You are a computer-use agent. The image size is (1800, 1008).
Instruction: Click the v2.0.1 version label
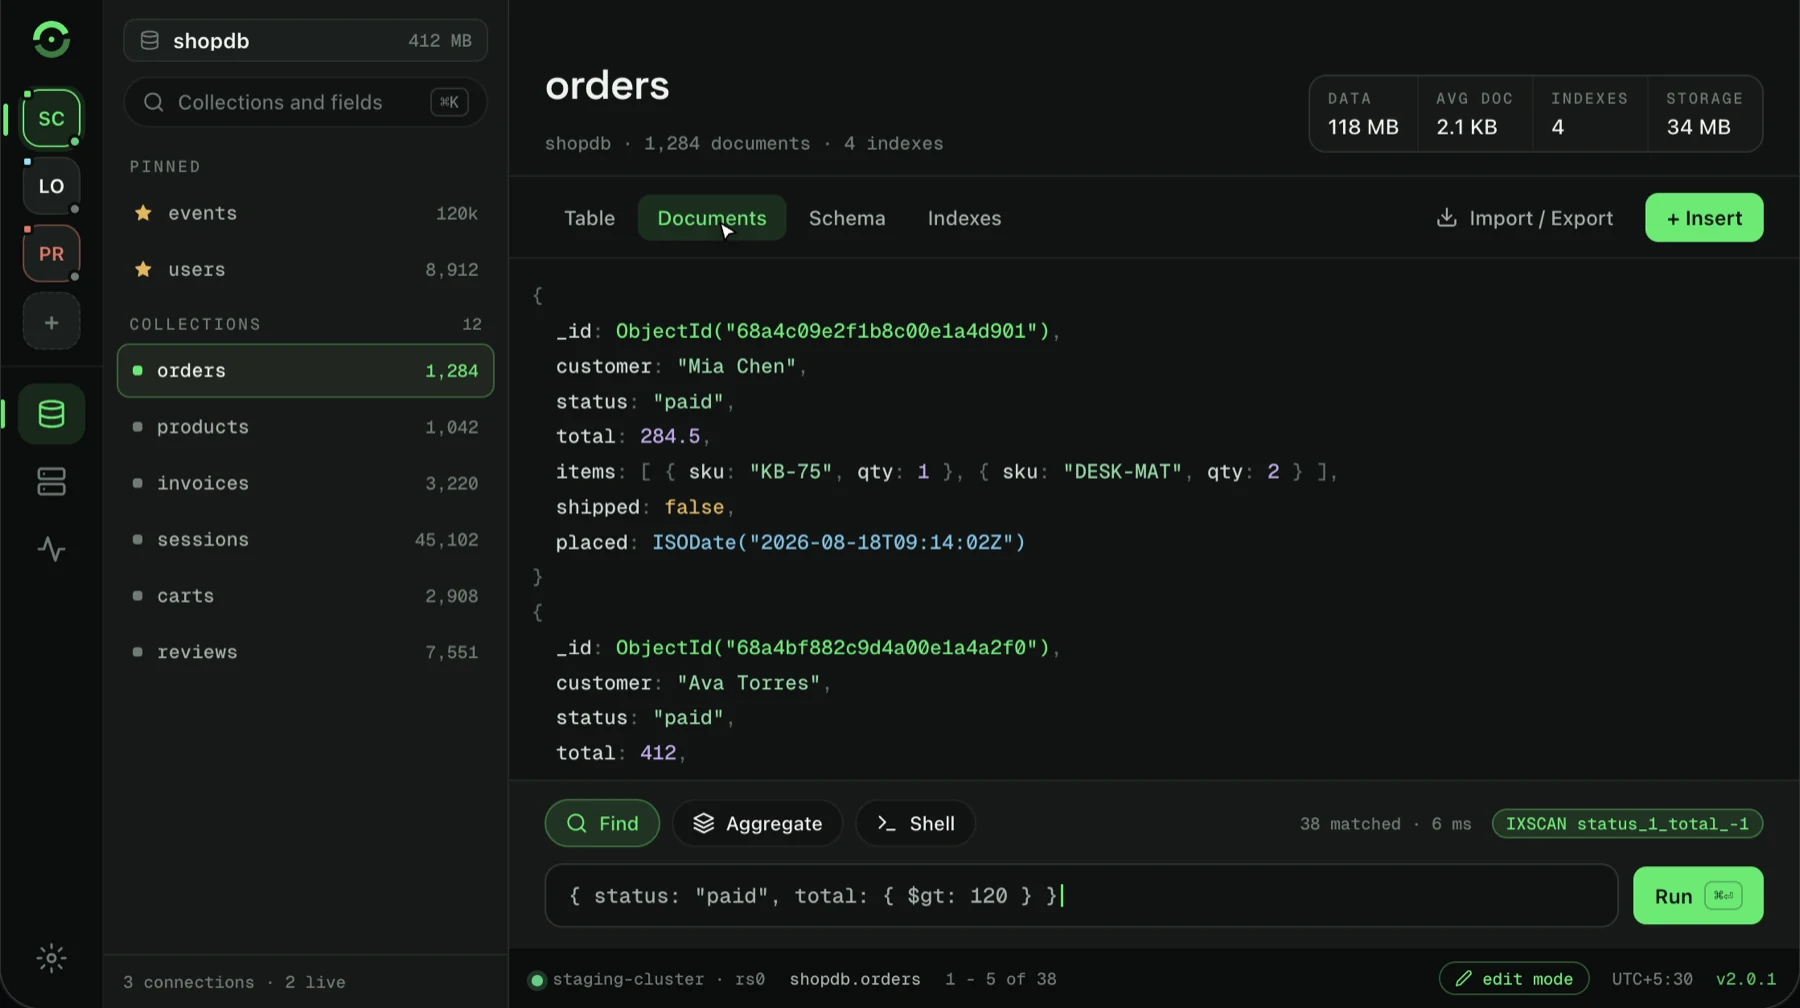point(1746,979)
